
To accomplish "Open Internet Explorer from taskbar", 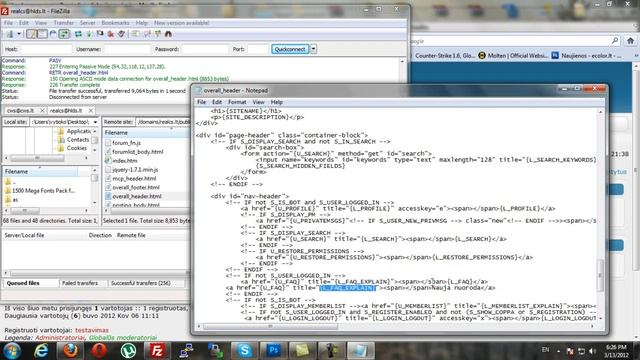I will (41, 351).
